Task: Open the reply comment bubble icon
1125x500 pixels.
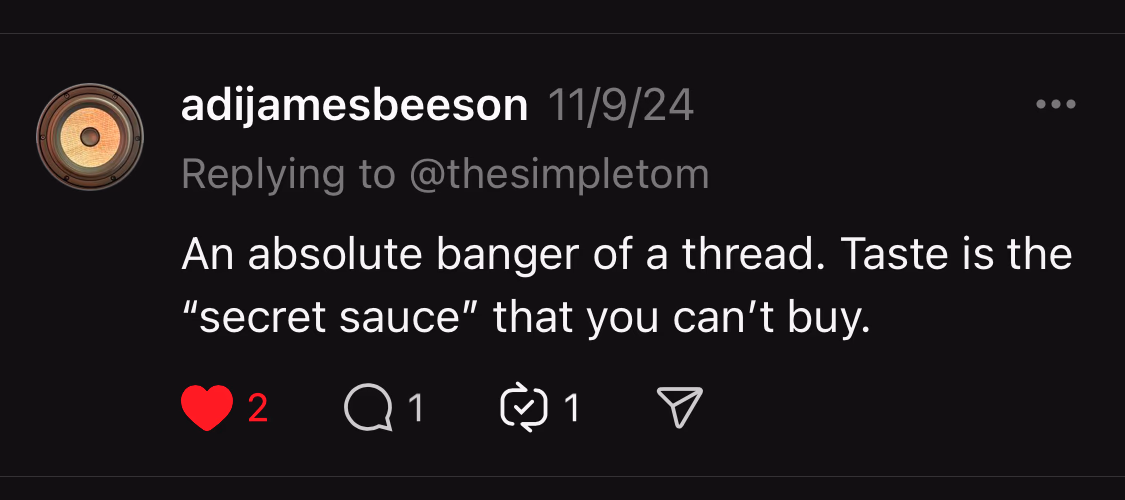Action: [368, 408]
